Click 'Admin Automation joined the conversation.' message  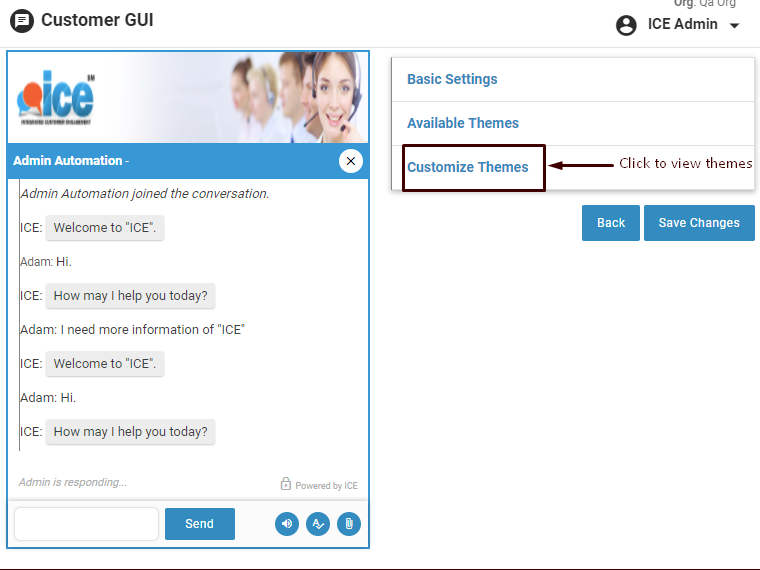coord(144,193)
